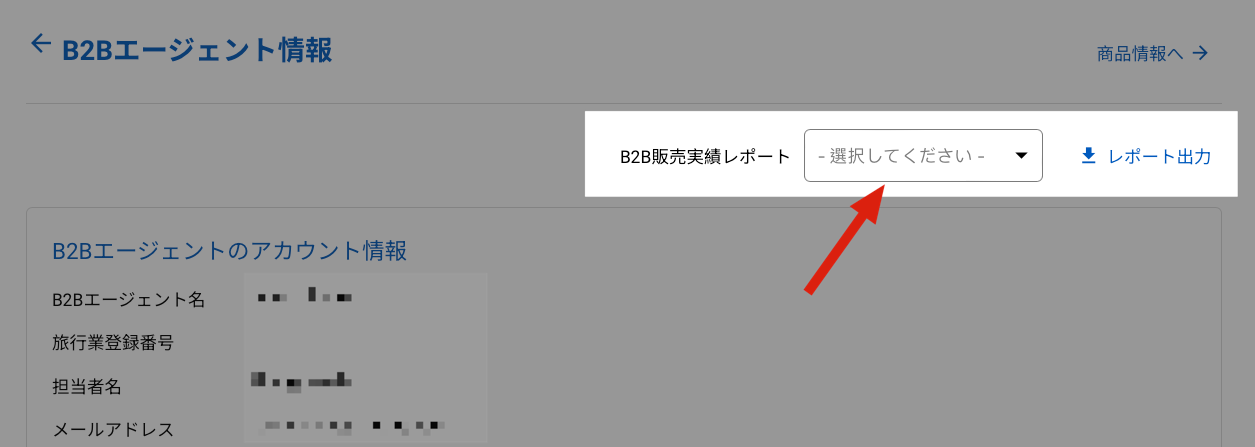Image resolution: width=1255 pixels, height=447 pixels.
Task: Click the 旅行業登録番号 field label
Action: (x=113, y=342)
